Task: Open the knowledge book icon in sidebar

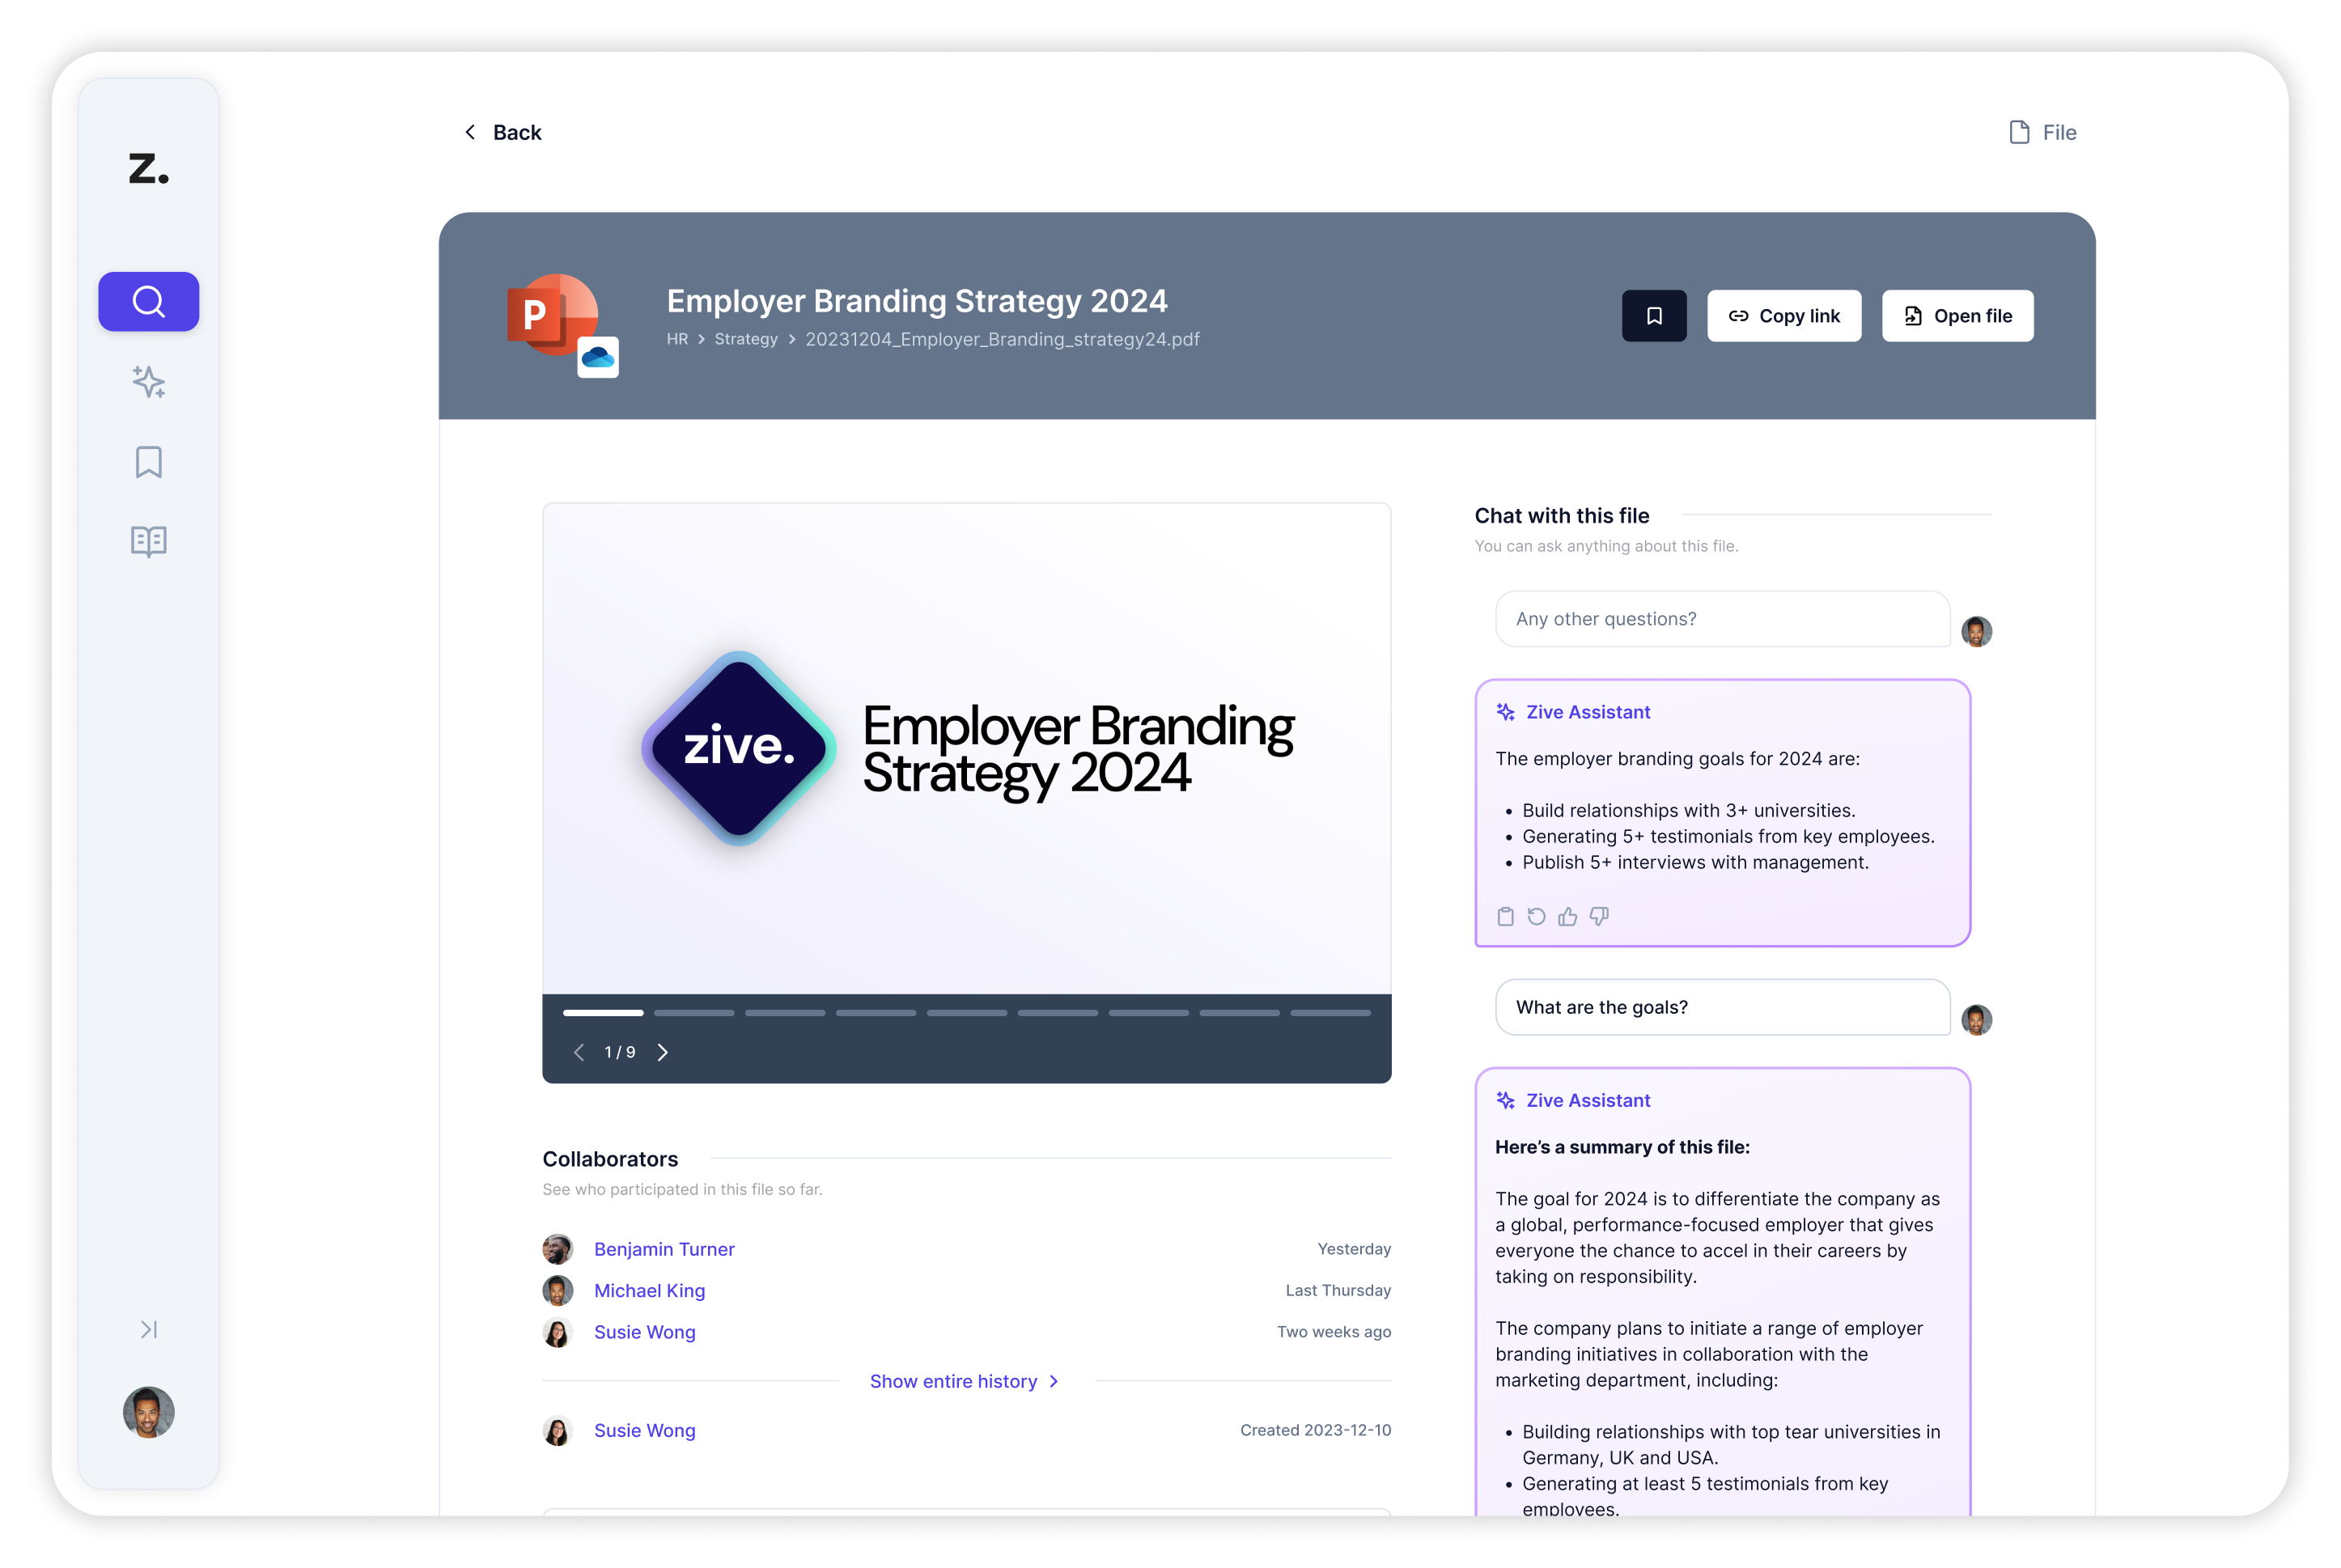Action: [x=148, y=541]
